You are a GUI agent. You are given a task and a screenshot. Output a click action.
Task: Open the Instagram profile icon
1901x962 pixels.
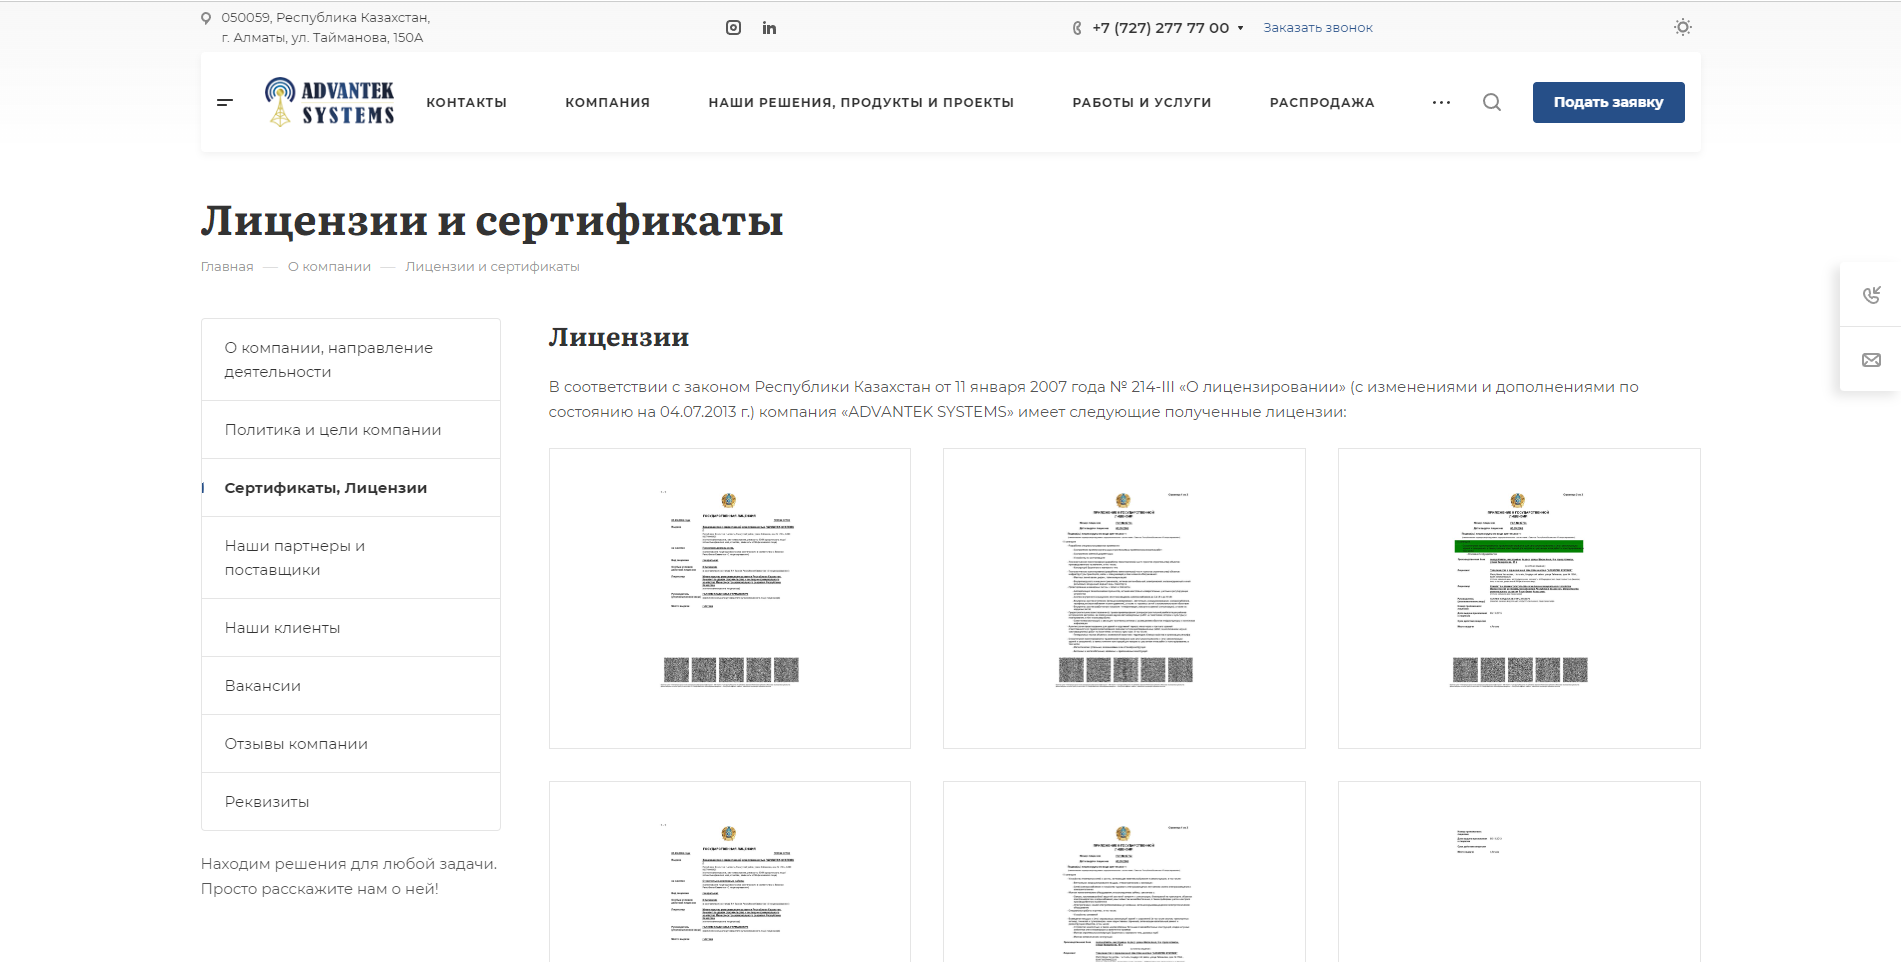(733, 28)
